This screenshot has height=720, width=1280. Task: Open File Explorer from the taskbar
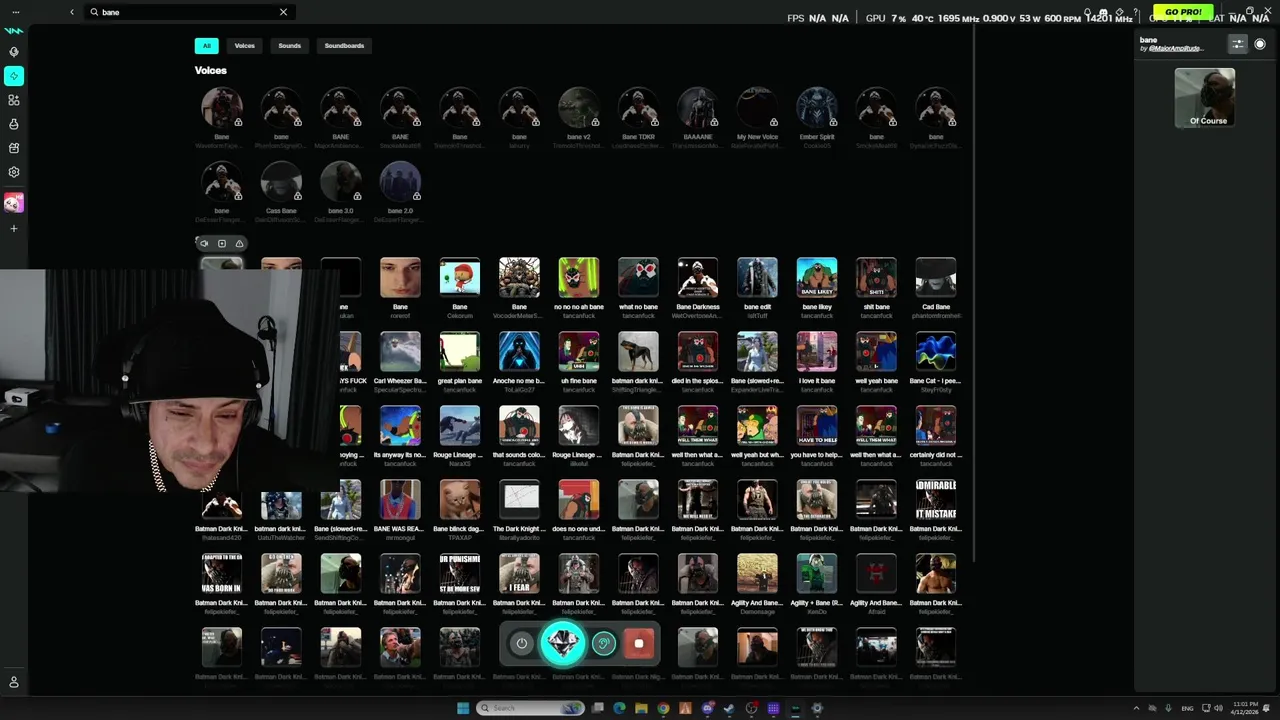pyautogui.click(x=641, y=708)
